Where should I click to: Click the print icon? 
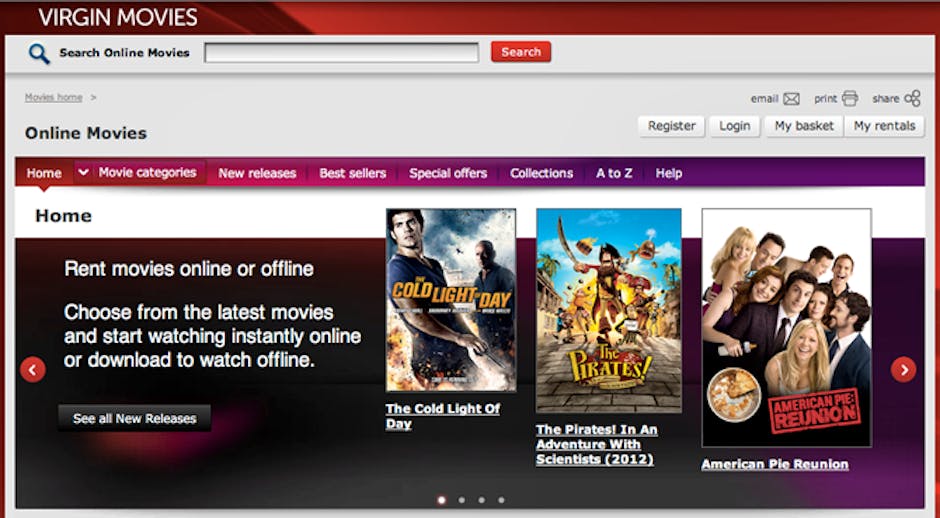coord(850,98)
